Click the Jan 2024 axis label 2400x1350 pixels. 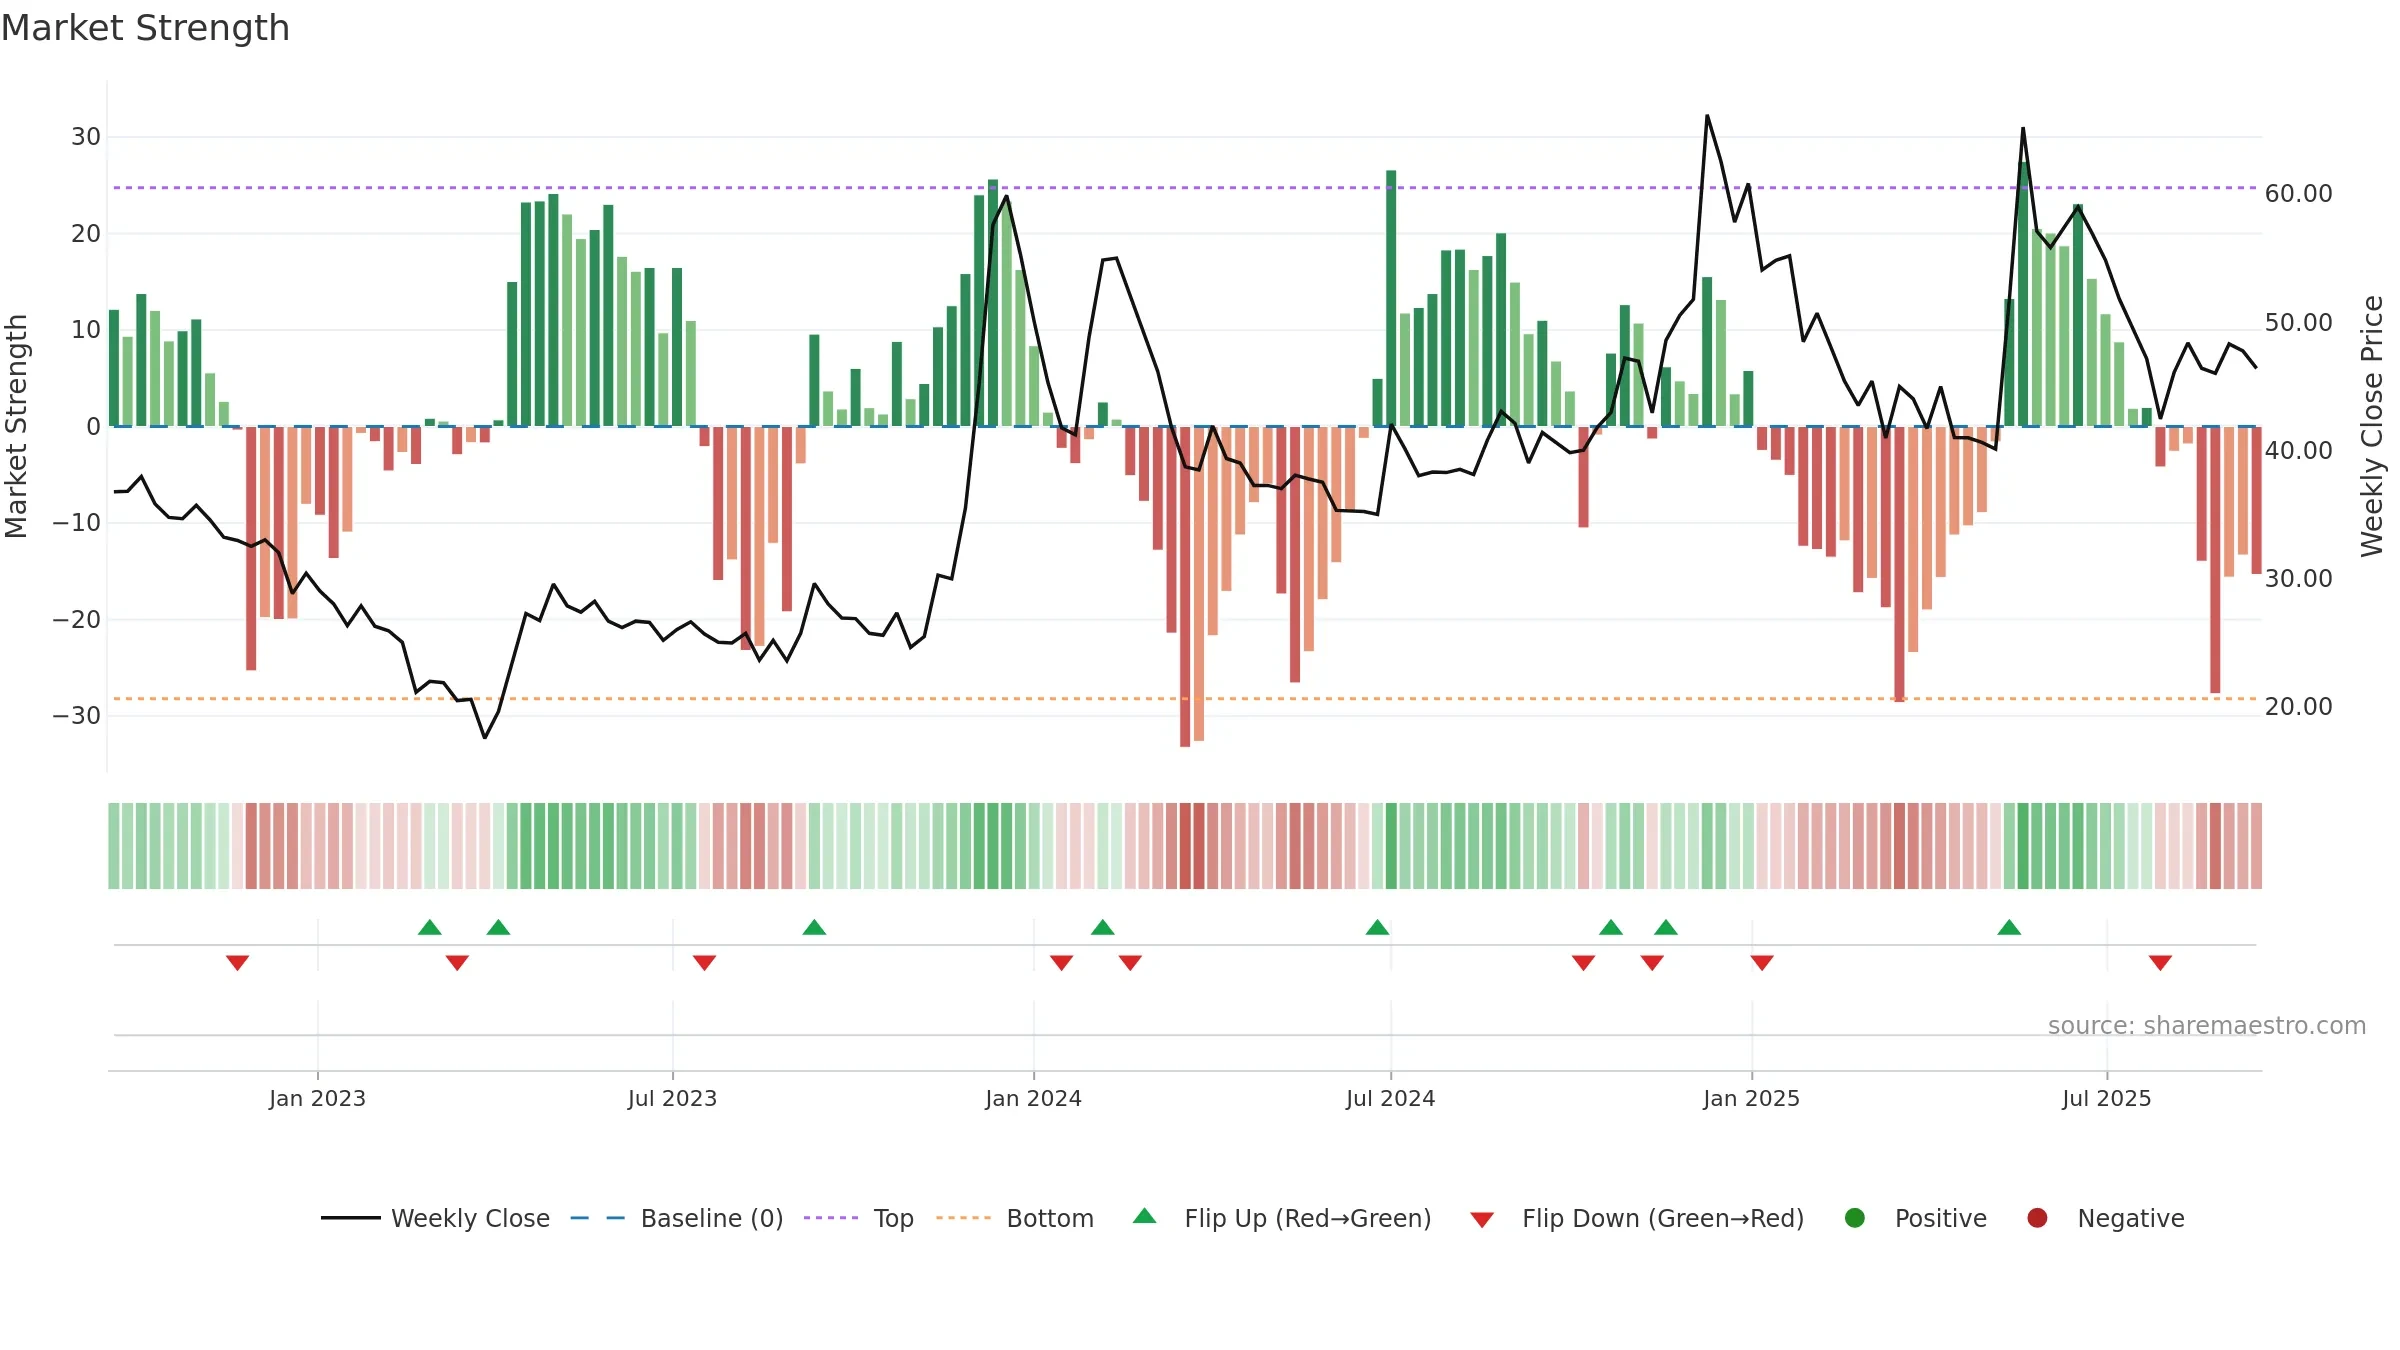point(1033,1098)
